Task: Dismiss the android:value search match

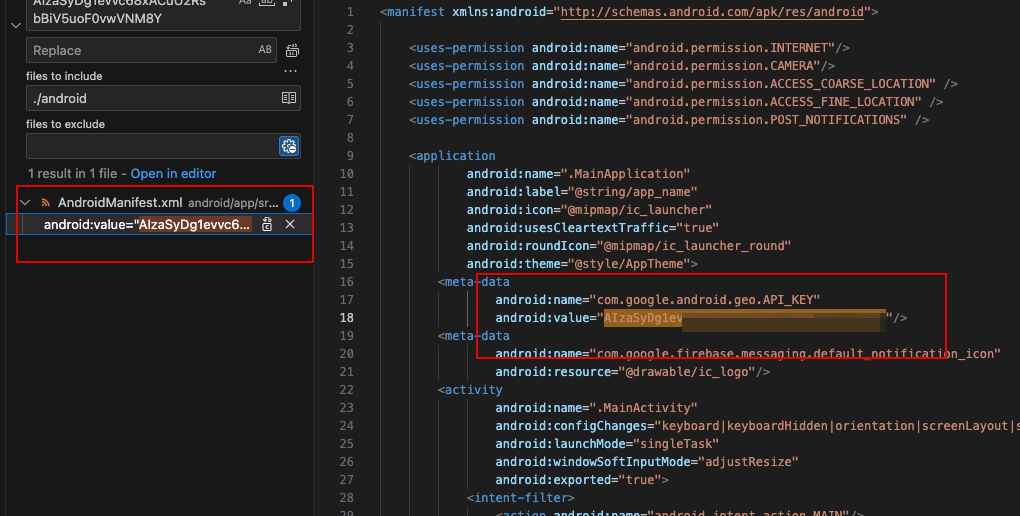Action: click(290, 224)
